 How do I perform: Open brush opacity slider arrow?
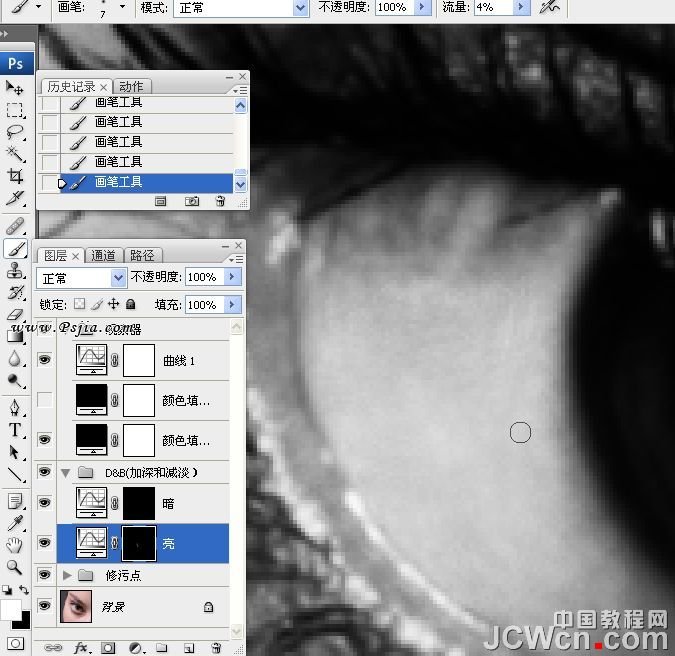[422, 7]
